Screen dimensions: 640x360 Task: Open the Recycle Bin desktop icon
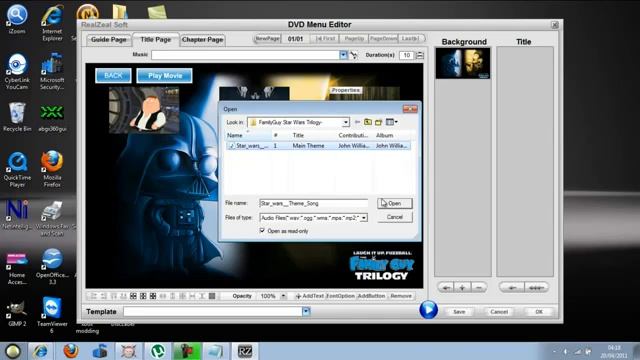coord(17,117)
